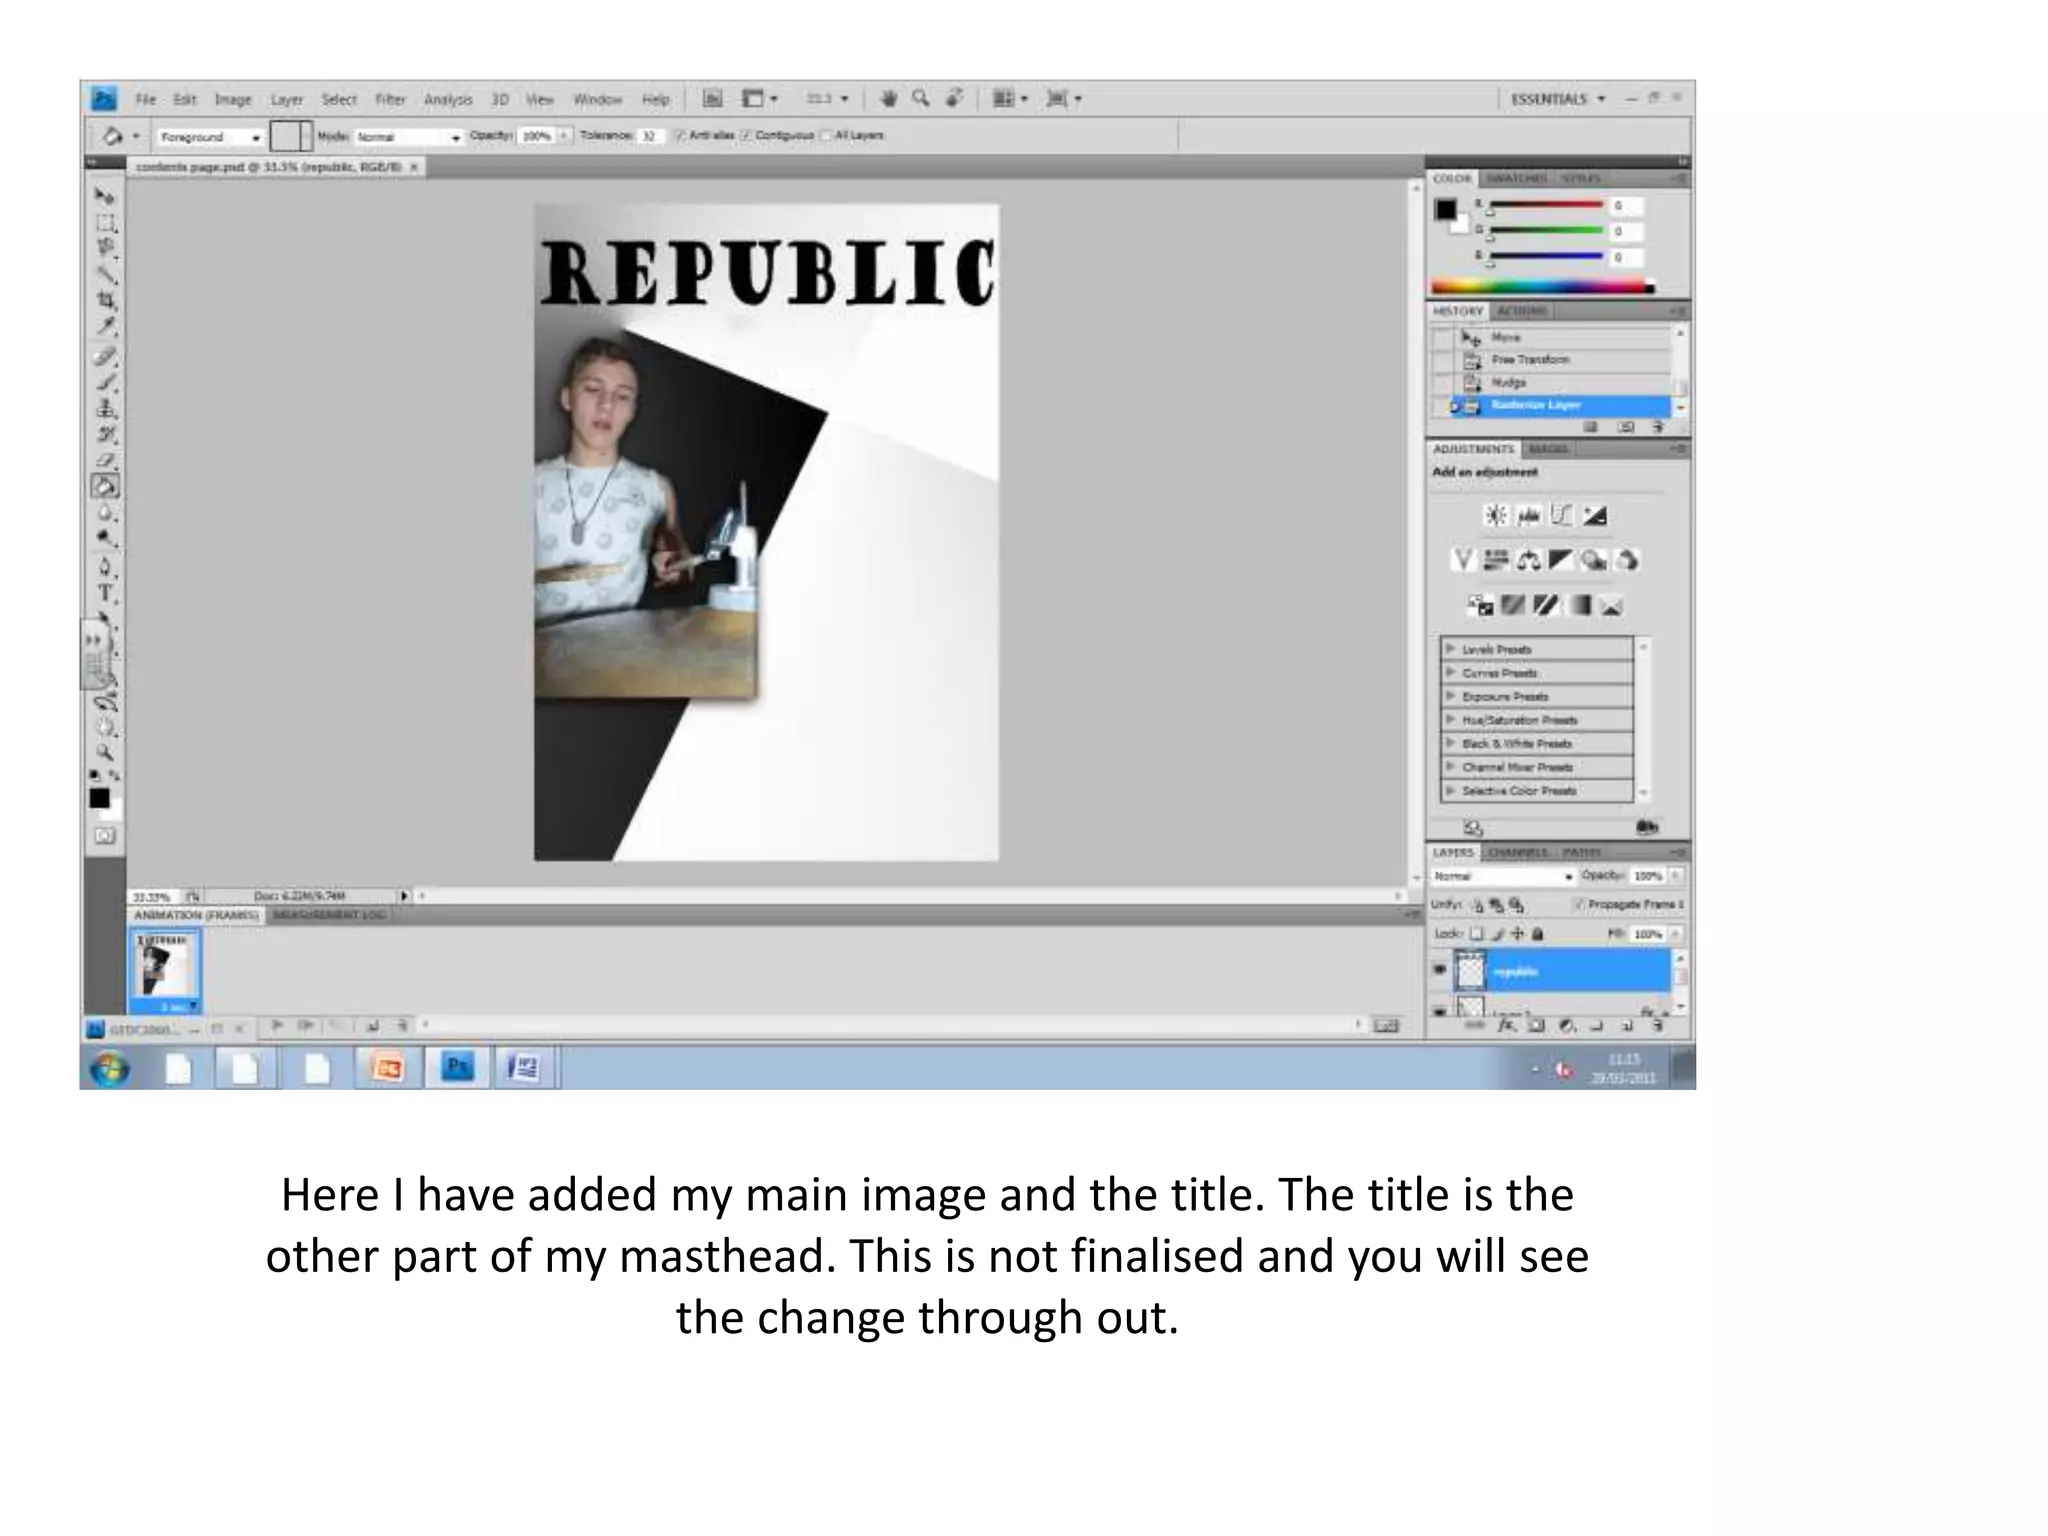
Task: Open the Layer menu
Action: (x=287, y=100)
